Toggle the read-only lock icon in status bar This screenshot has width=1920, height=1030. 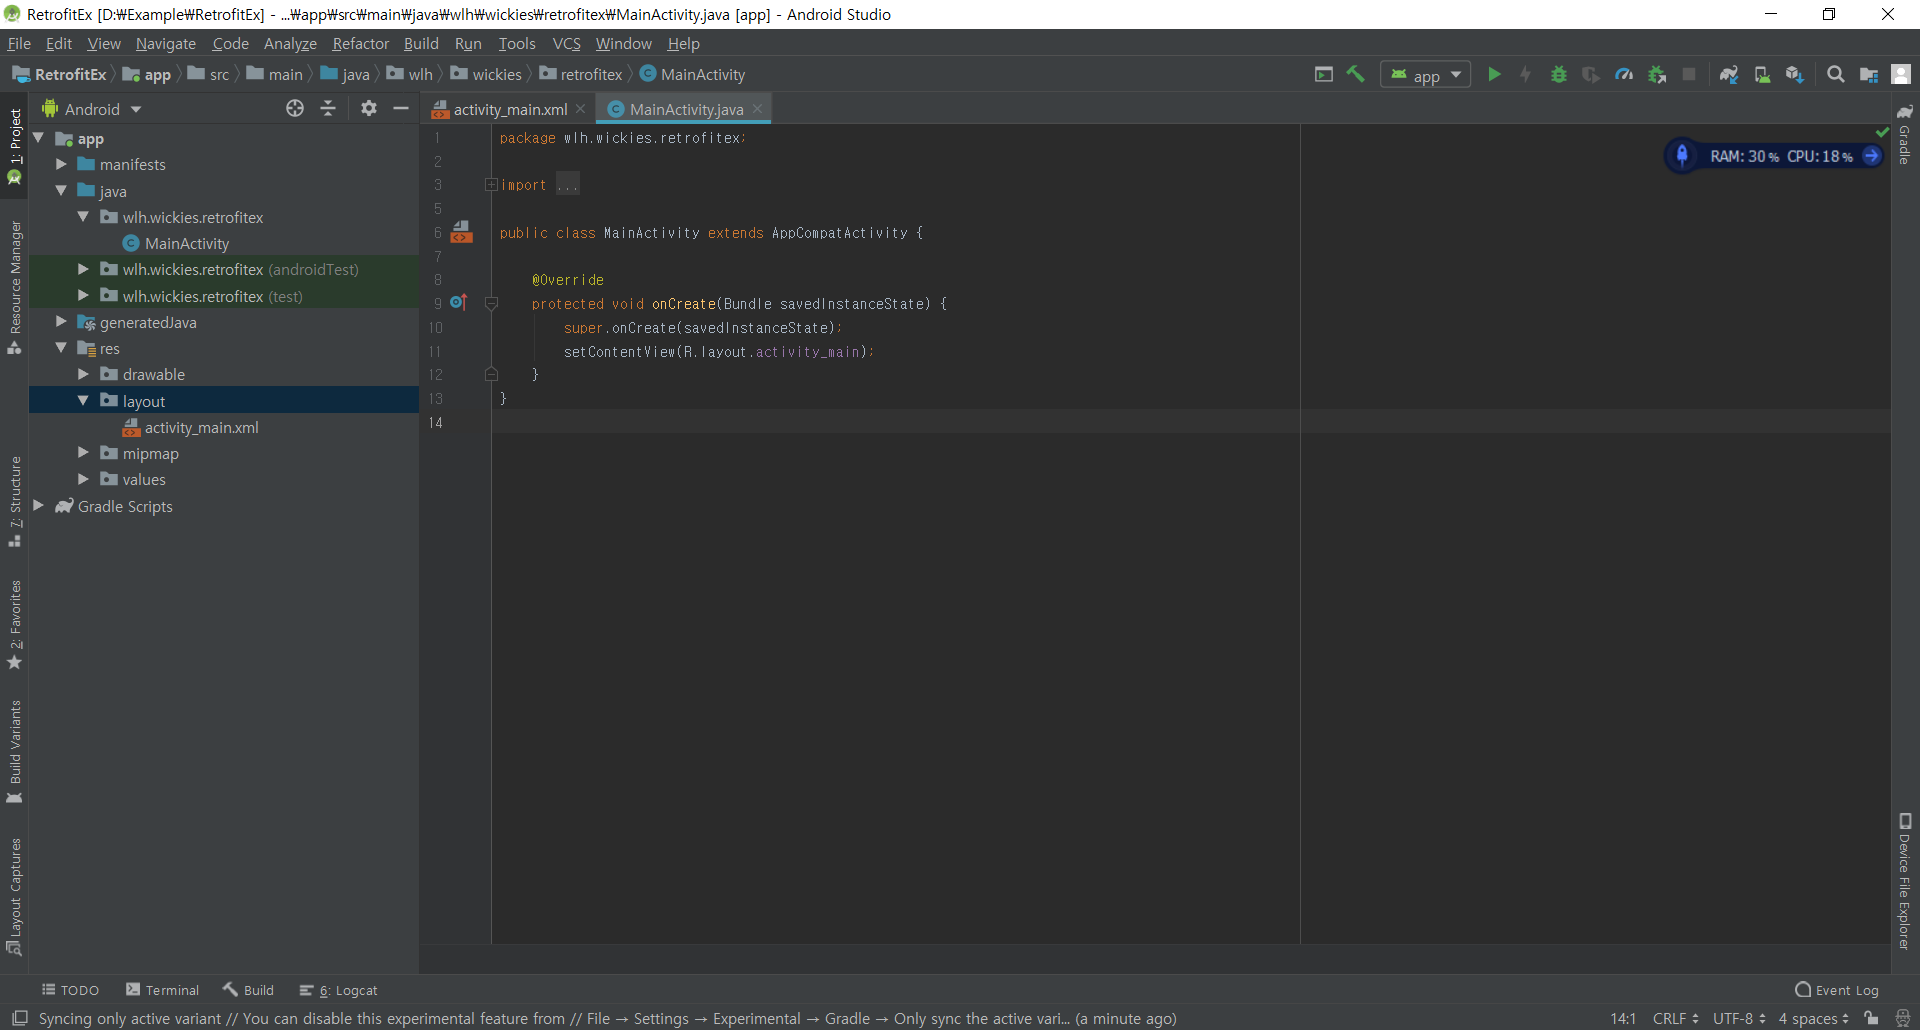pyautogui.click(x=1871, y=1018)
